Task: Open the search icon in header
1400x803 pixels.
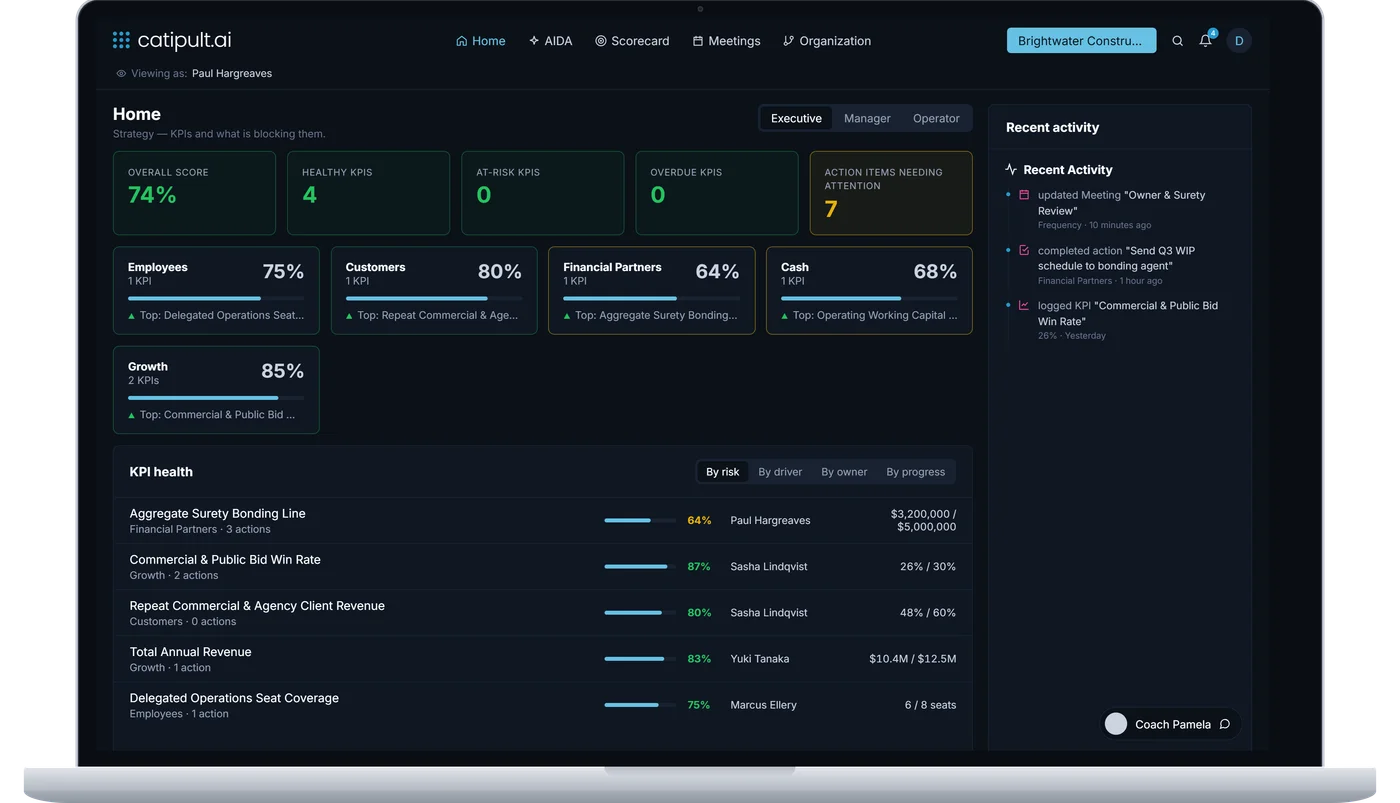Action: tap(1177, 41)
